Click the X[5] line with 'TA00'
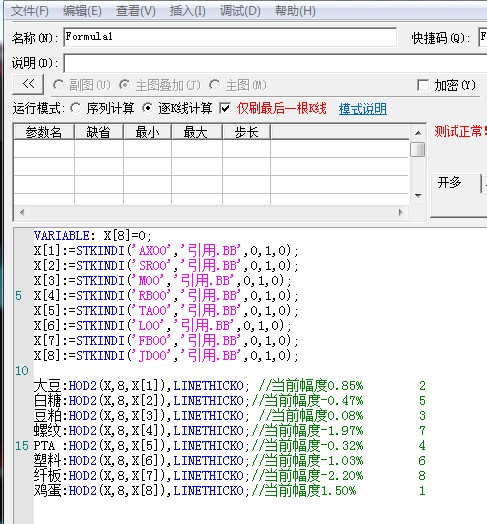The width and height of the screenshot is (487, 524). coord(166,311)
